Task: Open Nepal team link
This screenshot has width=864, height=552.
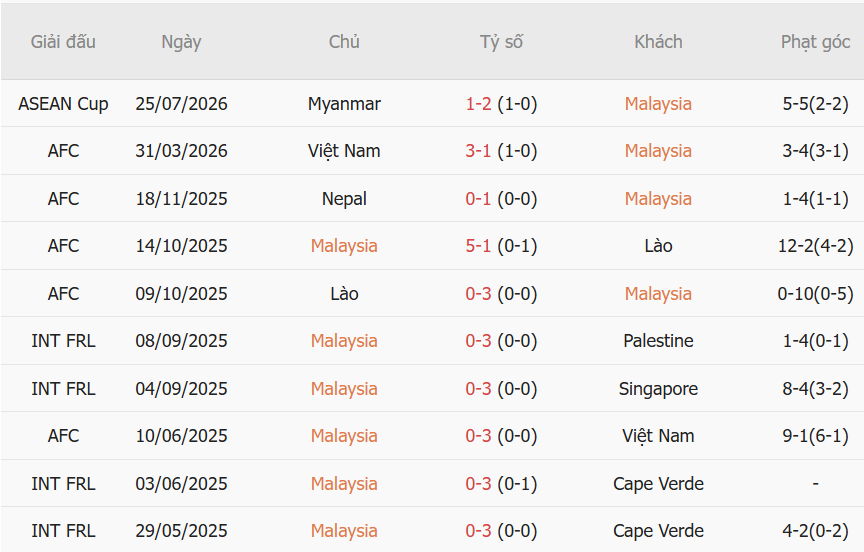Action: tap(344, 199)
